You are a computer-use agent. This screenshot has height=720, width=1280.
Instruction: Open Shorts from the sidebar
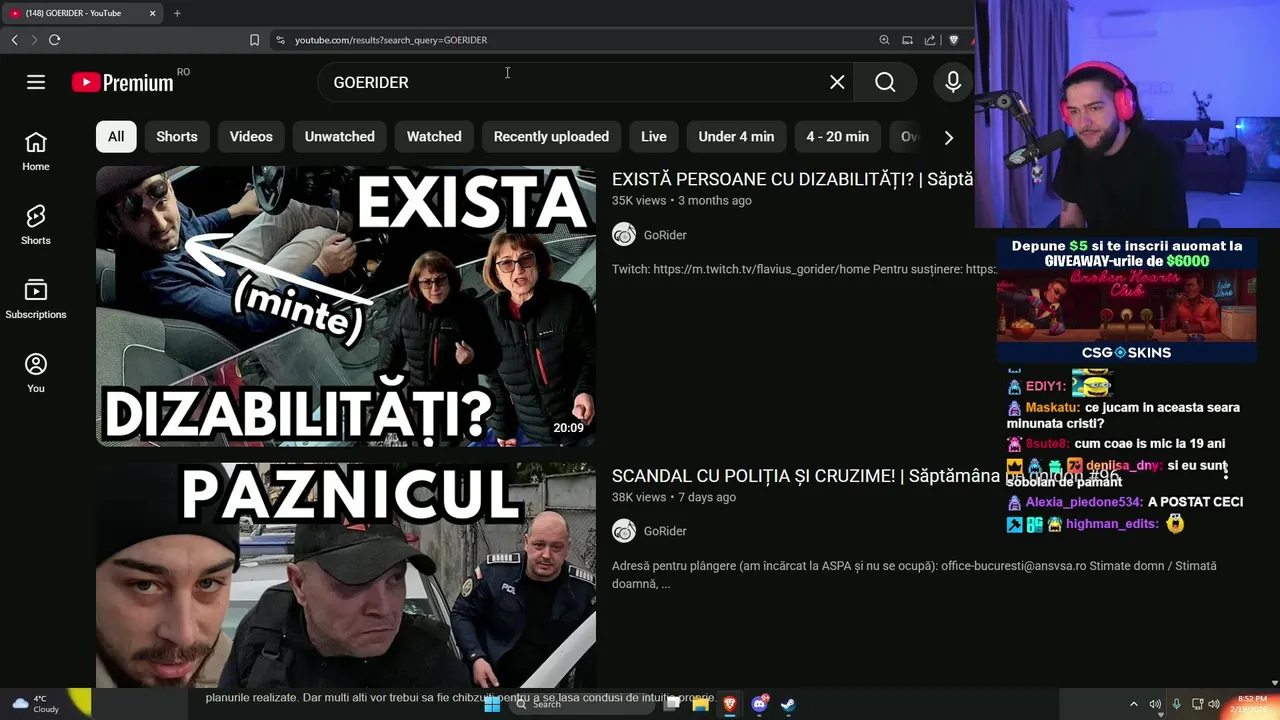pyautogui.click(x=36, y=226)
